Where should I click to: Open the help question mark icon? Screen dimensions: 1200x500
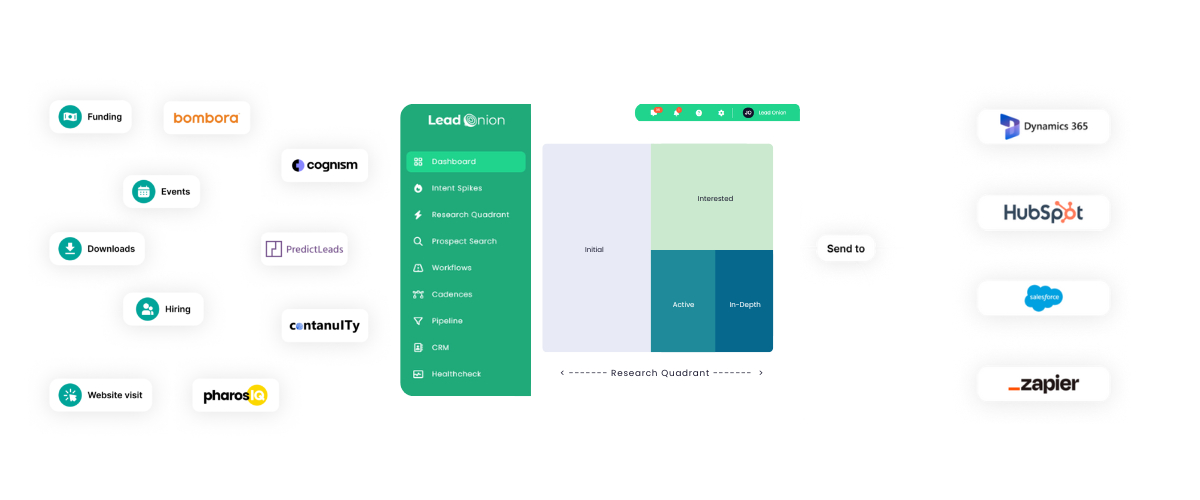tap(699, 113)
